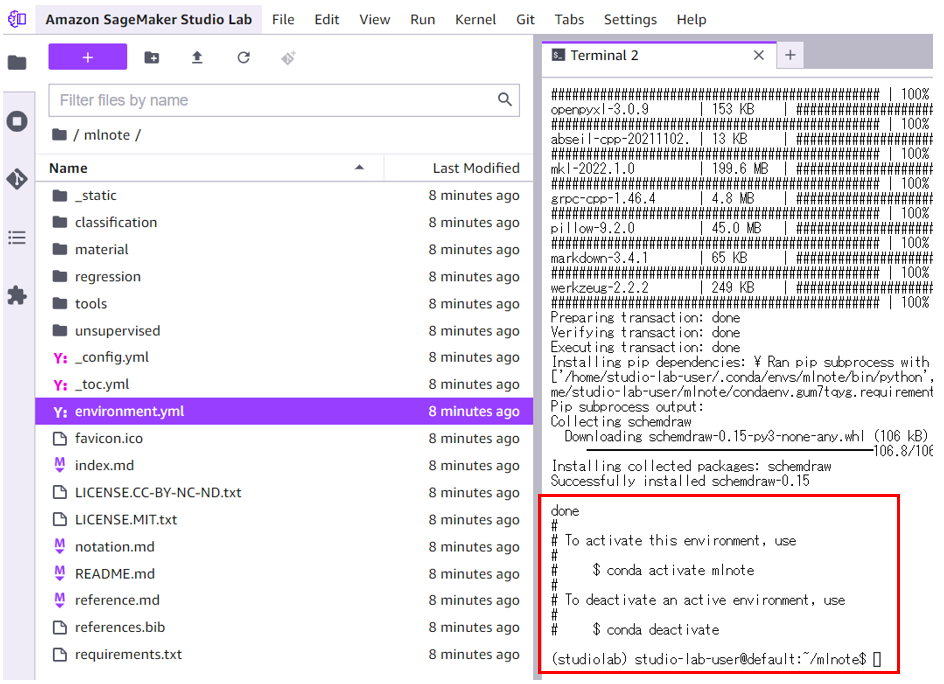Open the Extension Manager puzzle icon

click(x=17, y=295)
